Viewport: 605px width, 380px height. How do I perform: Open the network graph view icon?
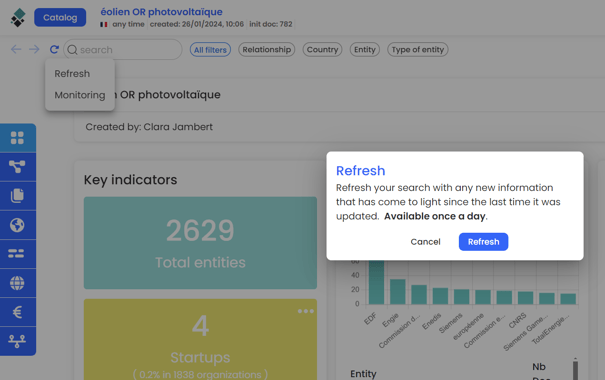17,167
